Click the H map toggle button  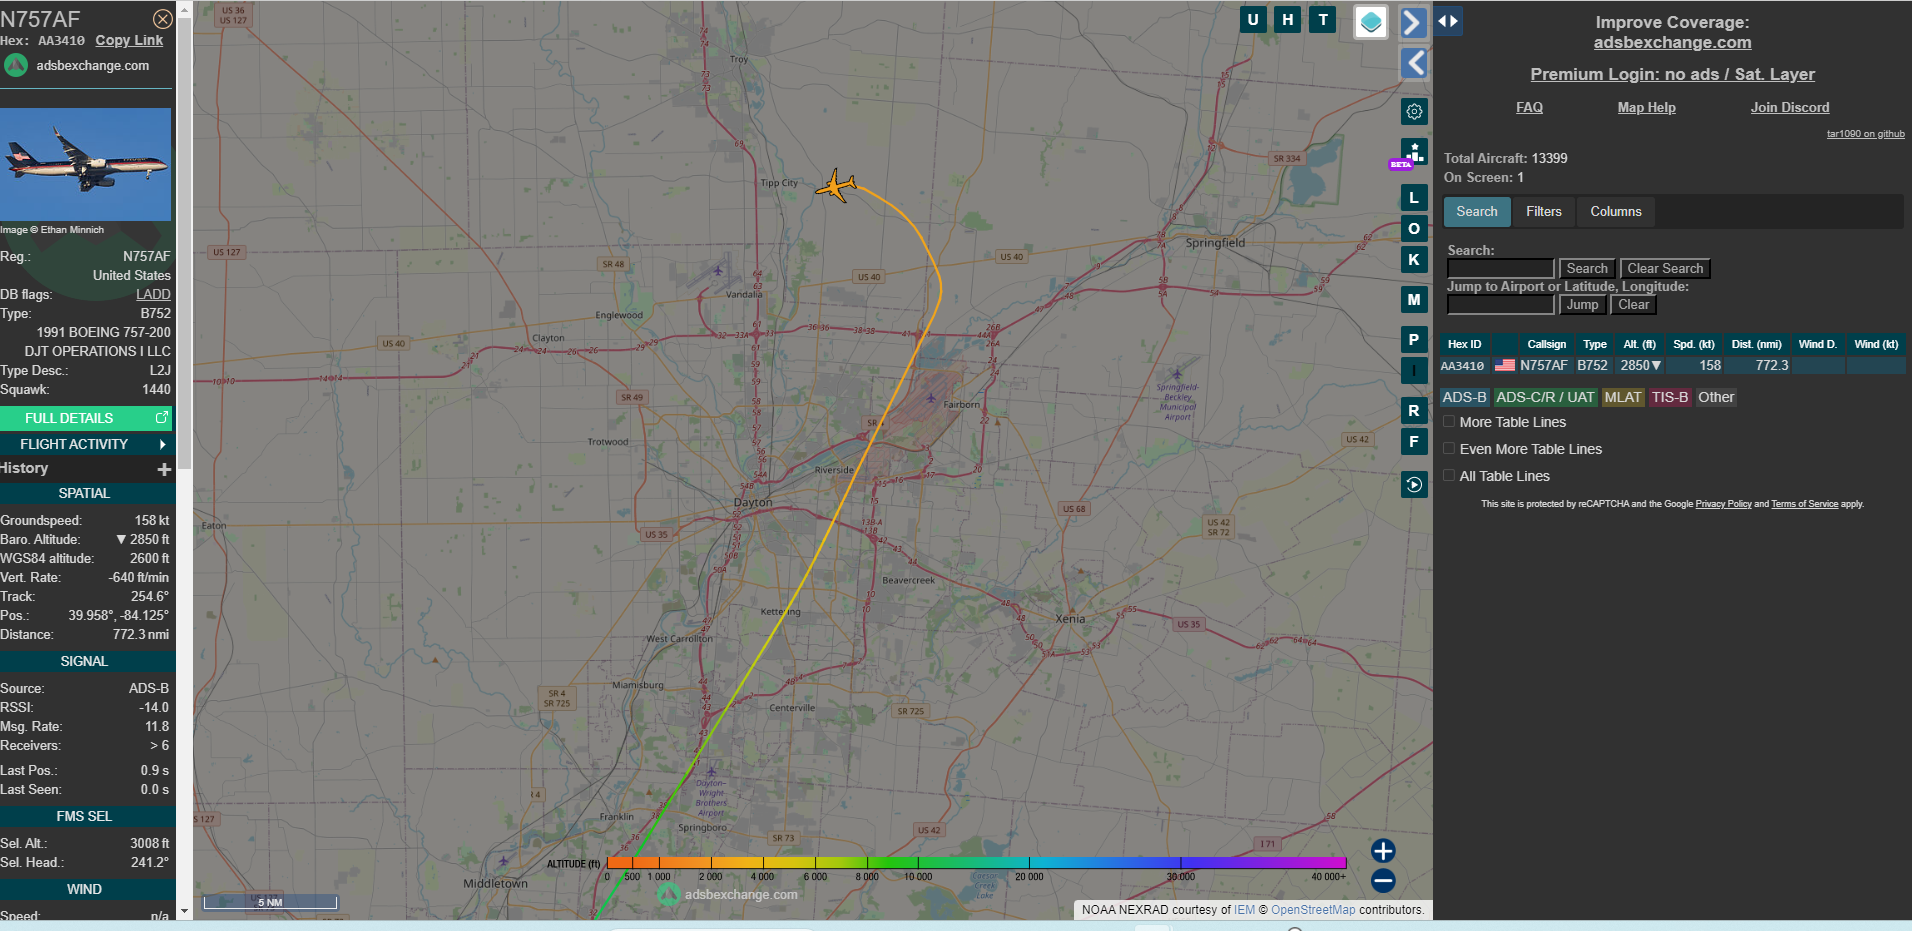click(x=1288, y=19)
